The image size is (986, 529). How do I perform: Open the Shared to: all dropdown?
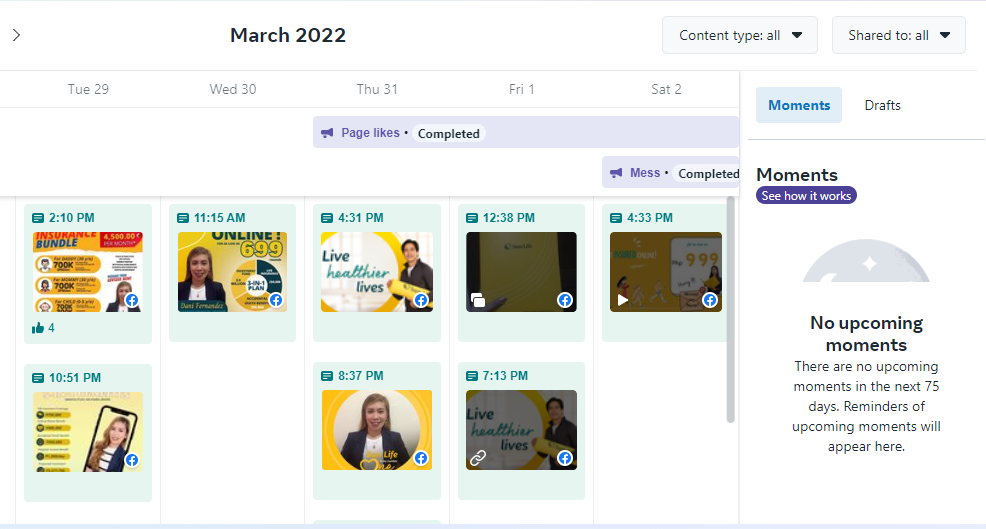899,35
